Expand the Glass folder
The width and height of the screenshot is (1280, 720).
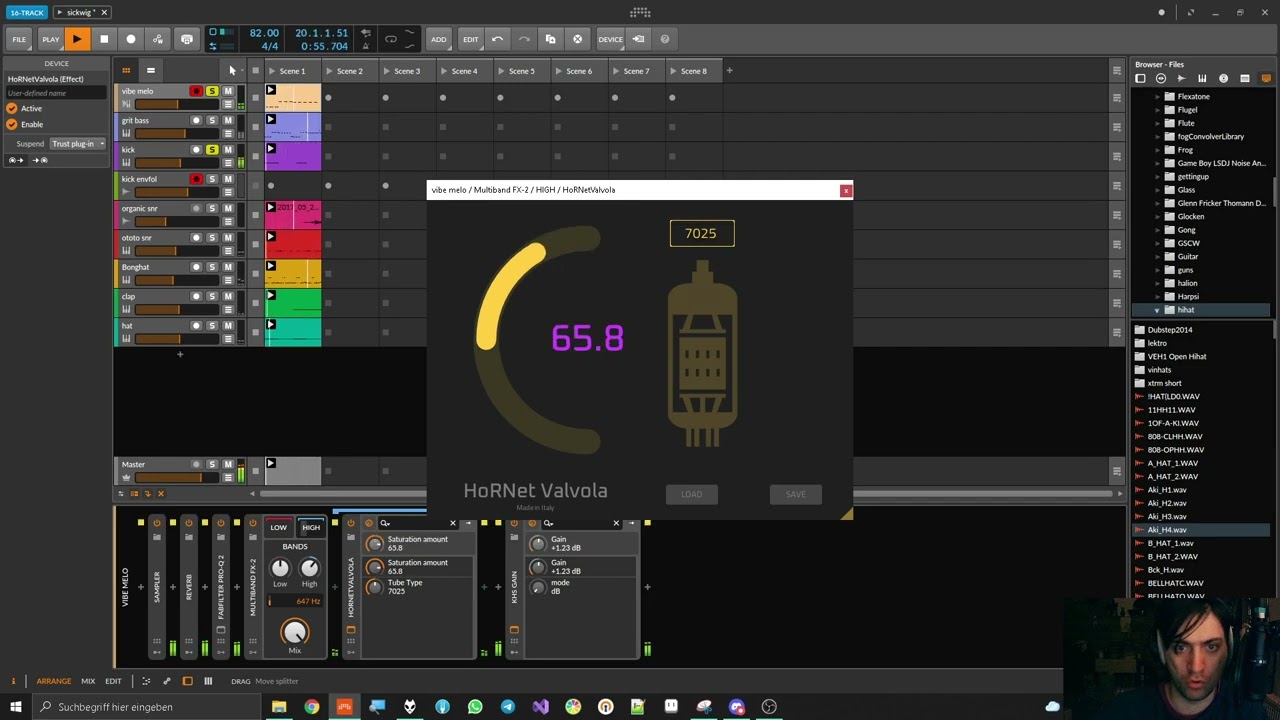[x=1157, y=190]
